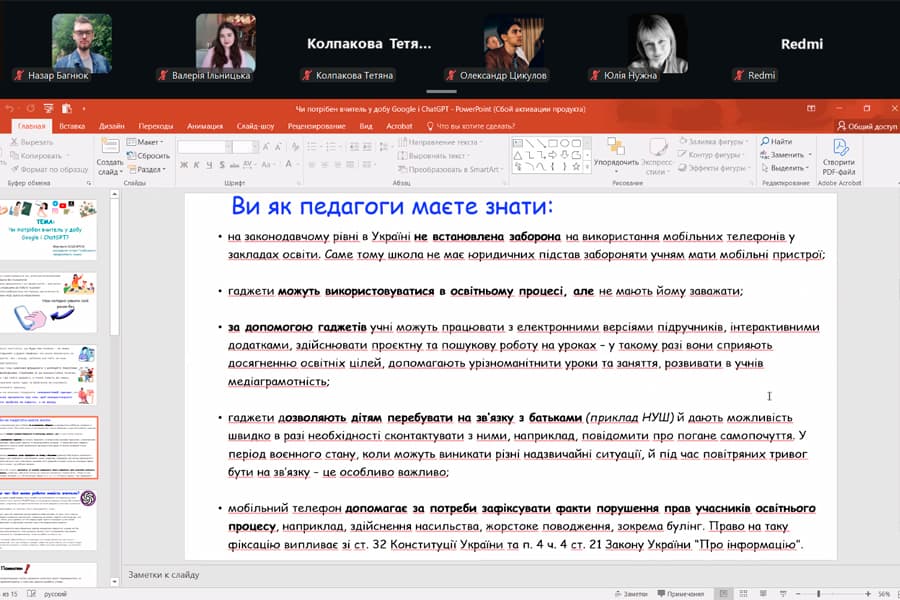Image resolution: width=900 pixels, height=600 pixels.
Task: Open the Формат по образцу painter
Action: pos(15,169)
